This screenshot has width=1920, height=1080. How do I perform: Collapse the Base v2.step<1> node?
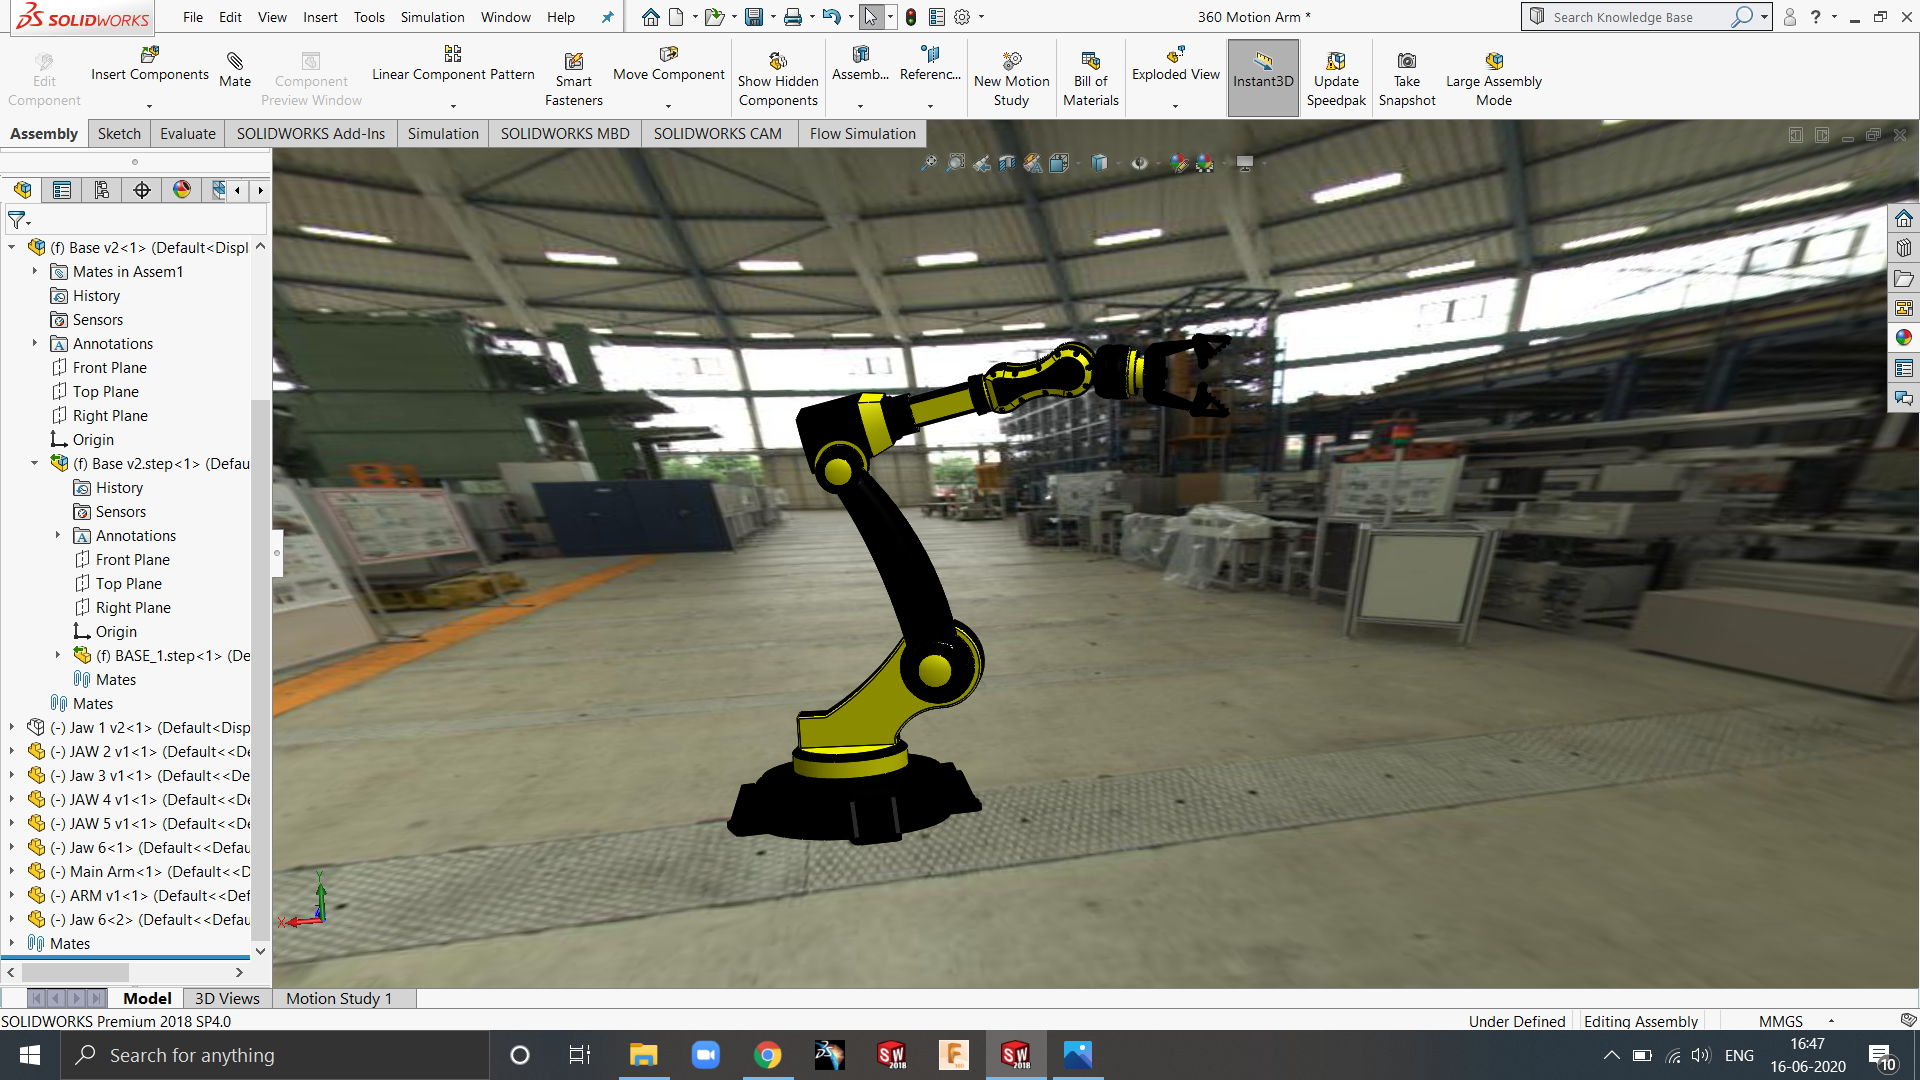[x=34, y=463]
